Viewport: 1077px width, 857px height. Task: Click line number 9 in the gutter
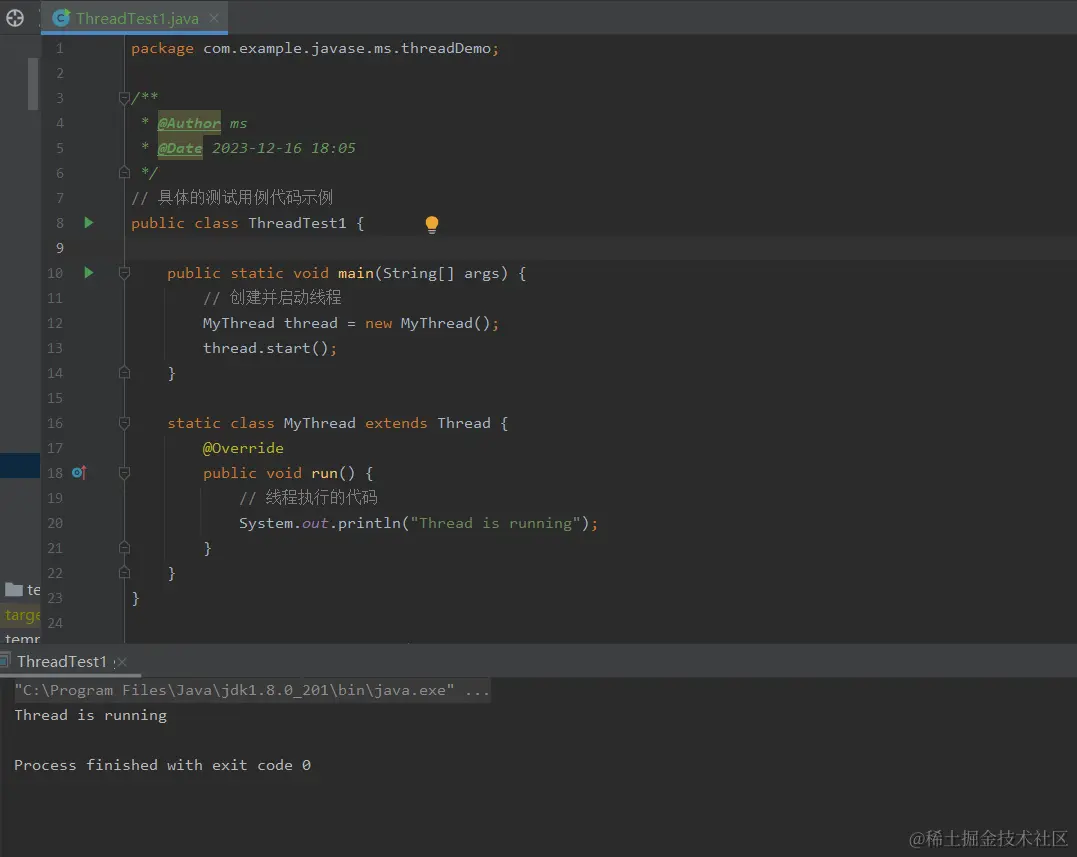[60, 248]
